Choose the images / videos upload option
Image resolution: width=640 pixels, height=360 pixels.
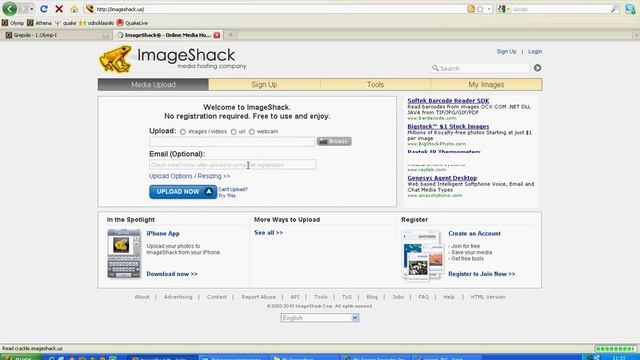coord(183,132)
